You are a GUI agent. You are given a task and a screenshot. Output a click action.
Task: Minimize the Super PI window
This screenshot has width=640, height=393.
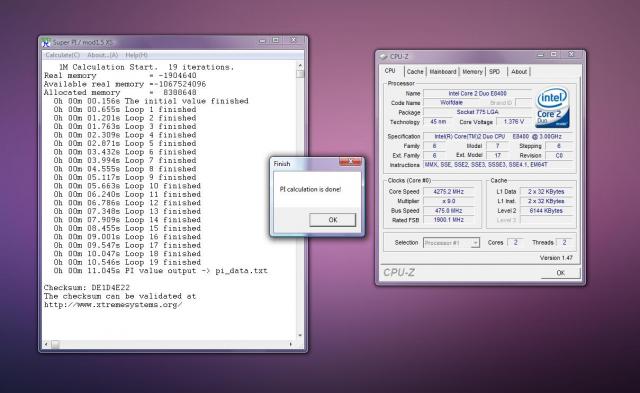pyautogui.click(x=262, y=40)
